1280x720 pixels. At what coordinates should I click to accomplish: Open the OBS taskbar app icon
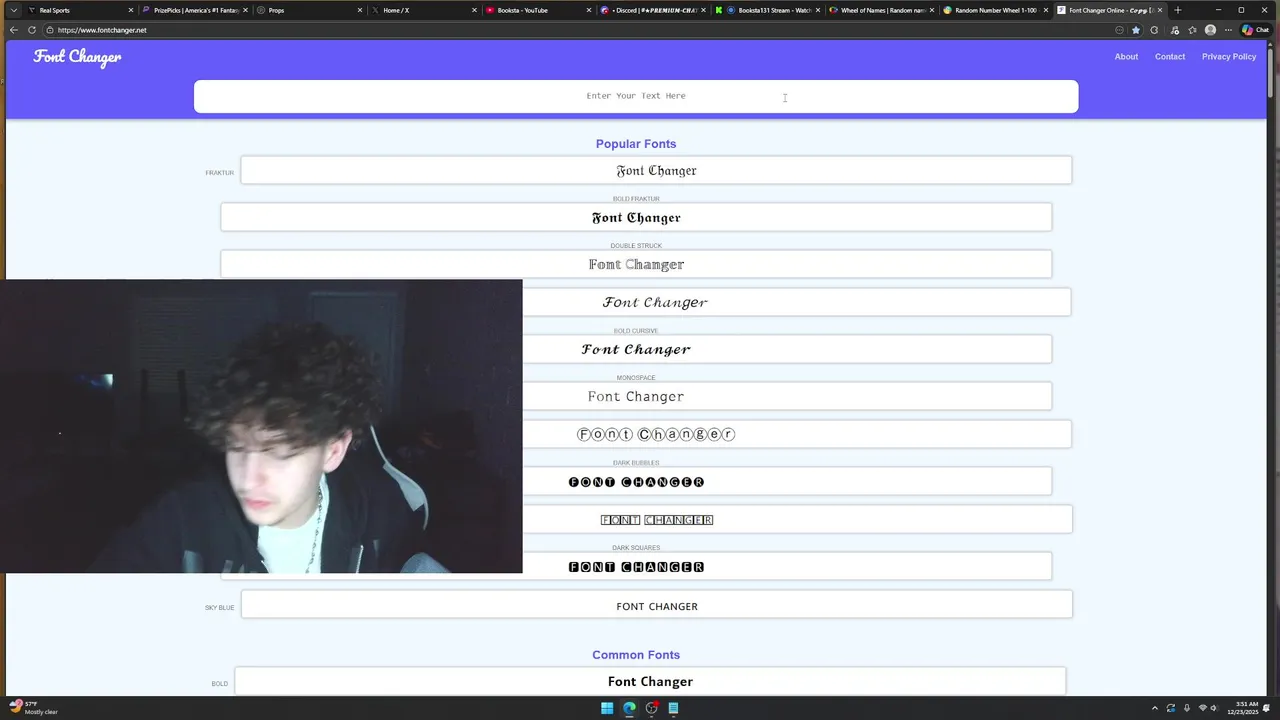tap(651, 708)
